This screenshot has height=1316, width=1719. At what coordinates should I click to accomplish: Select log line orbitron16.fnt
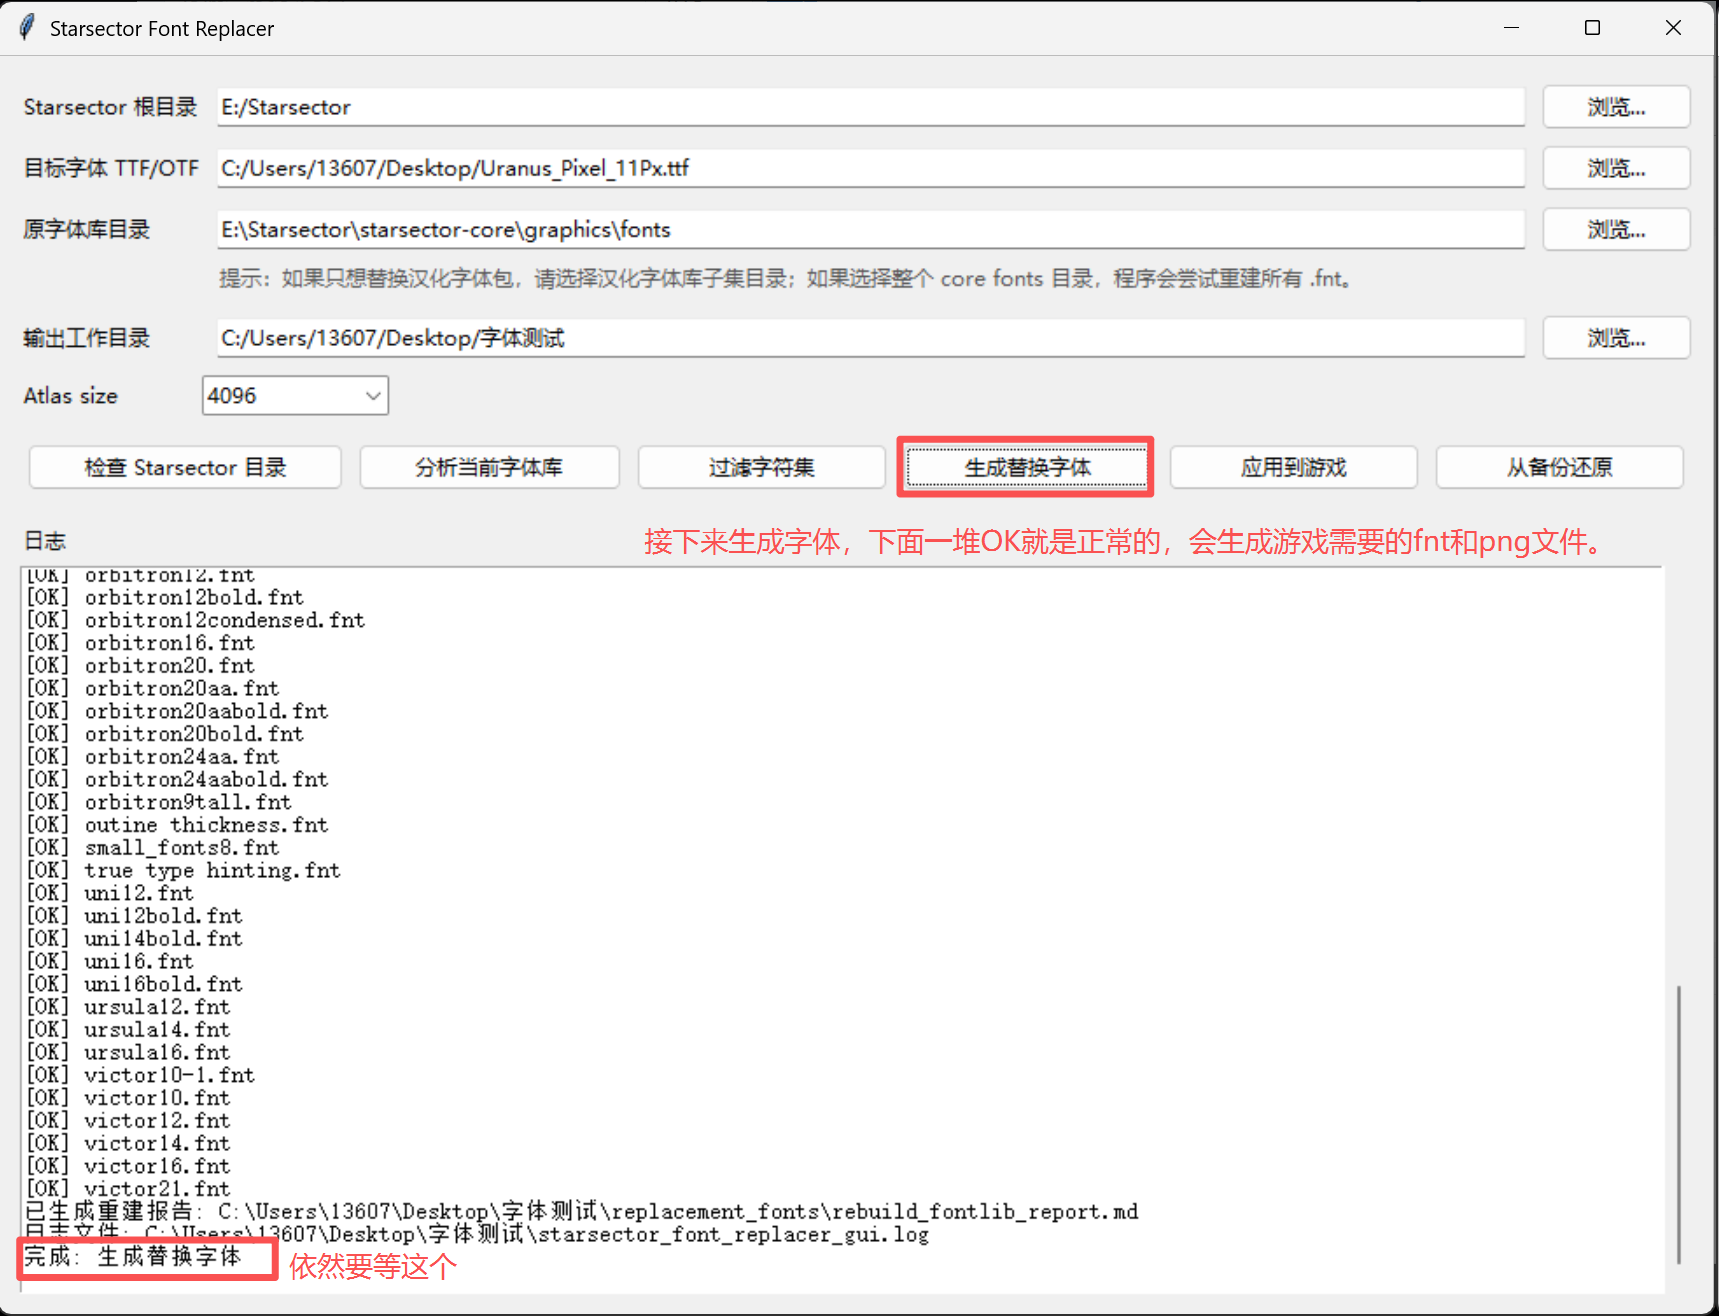(x=140, y=643)
